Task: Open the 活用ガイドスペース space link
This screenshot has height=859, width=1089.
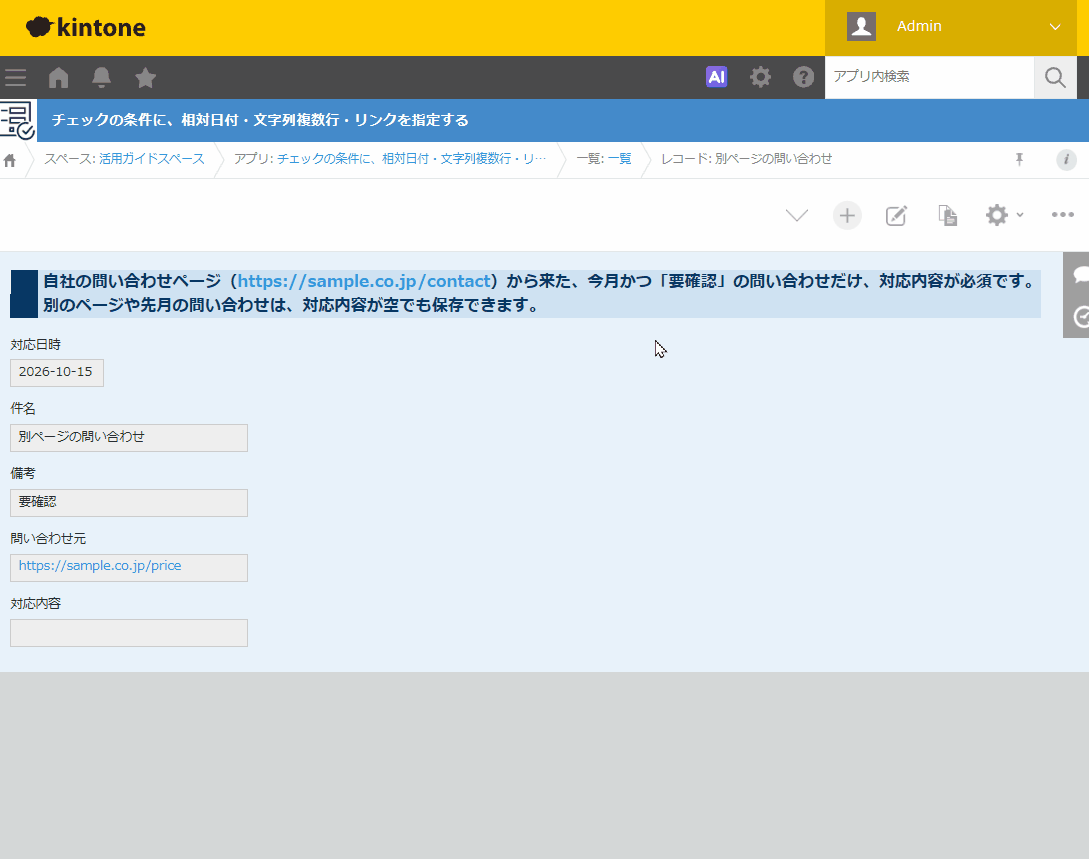Action: pyautogui.click(x=151, y=159)
